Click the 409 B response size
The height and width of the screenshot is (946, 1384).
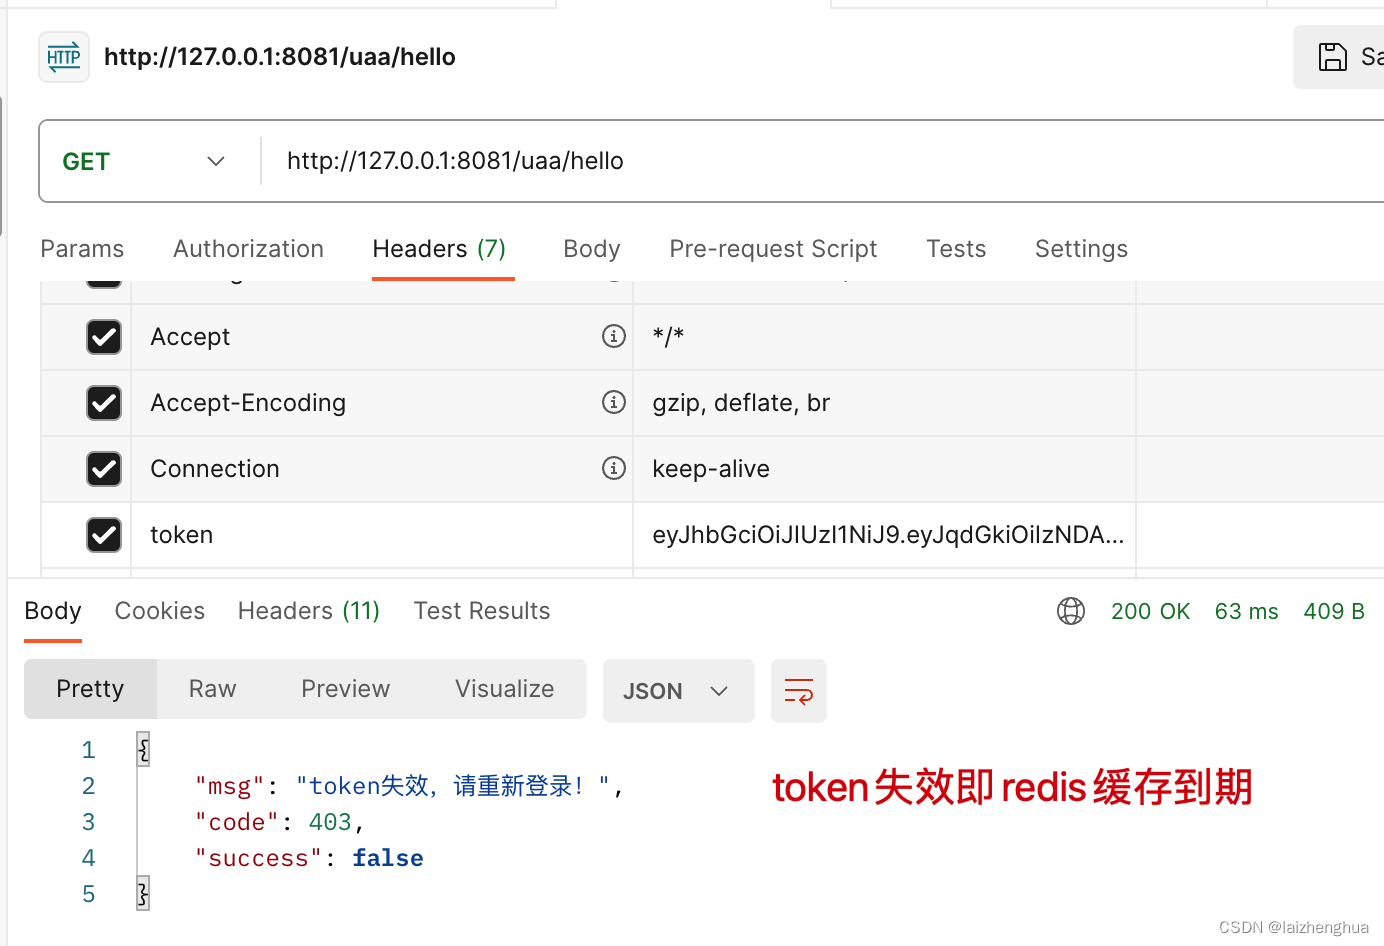(1334, 611)
